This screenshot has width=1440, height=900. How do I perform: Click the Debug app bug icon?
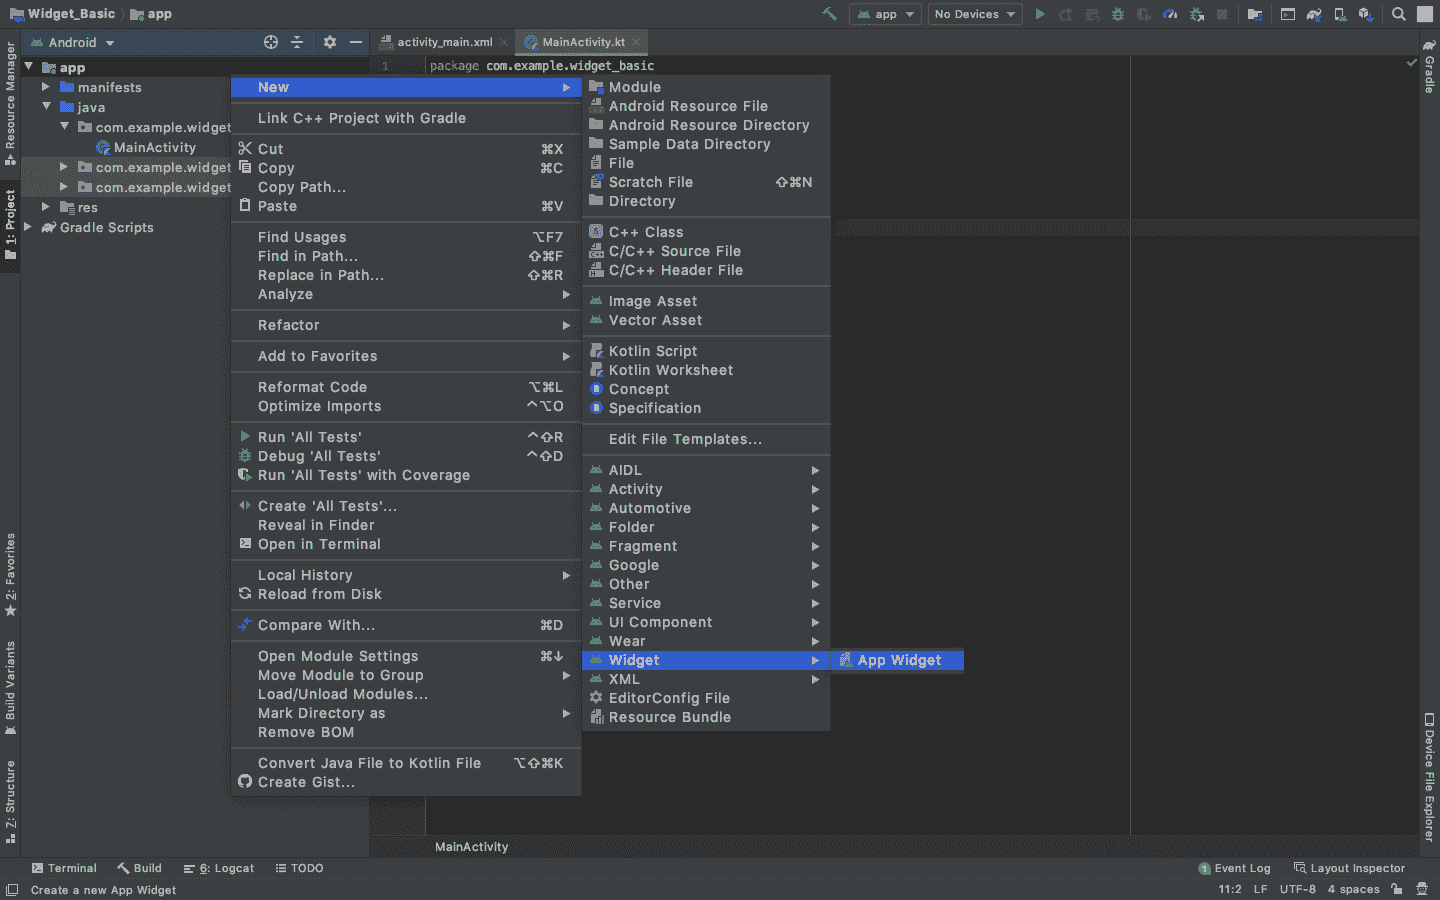pos(1118,14)
